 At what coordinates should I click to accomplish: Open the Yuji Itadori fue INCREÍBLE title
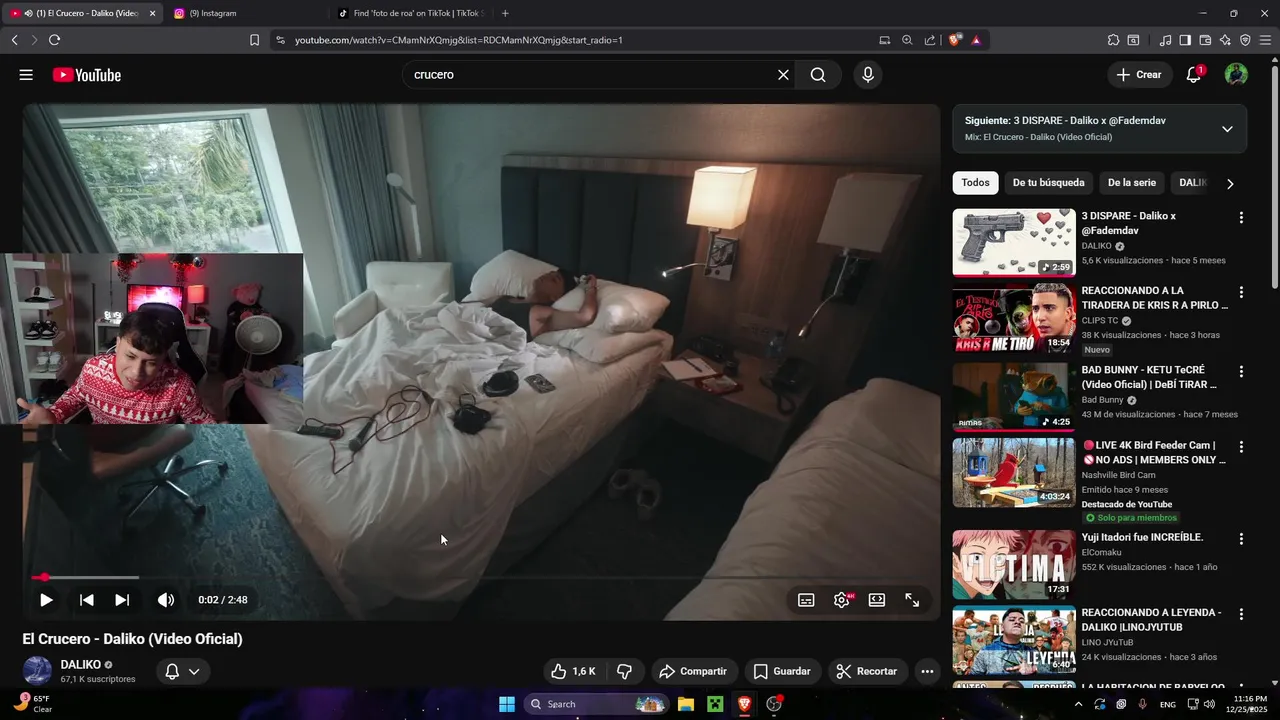(x=1142, y=537)
